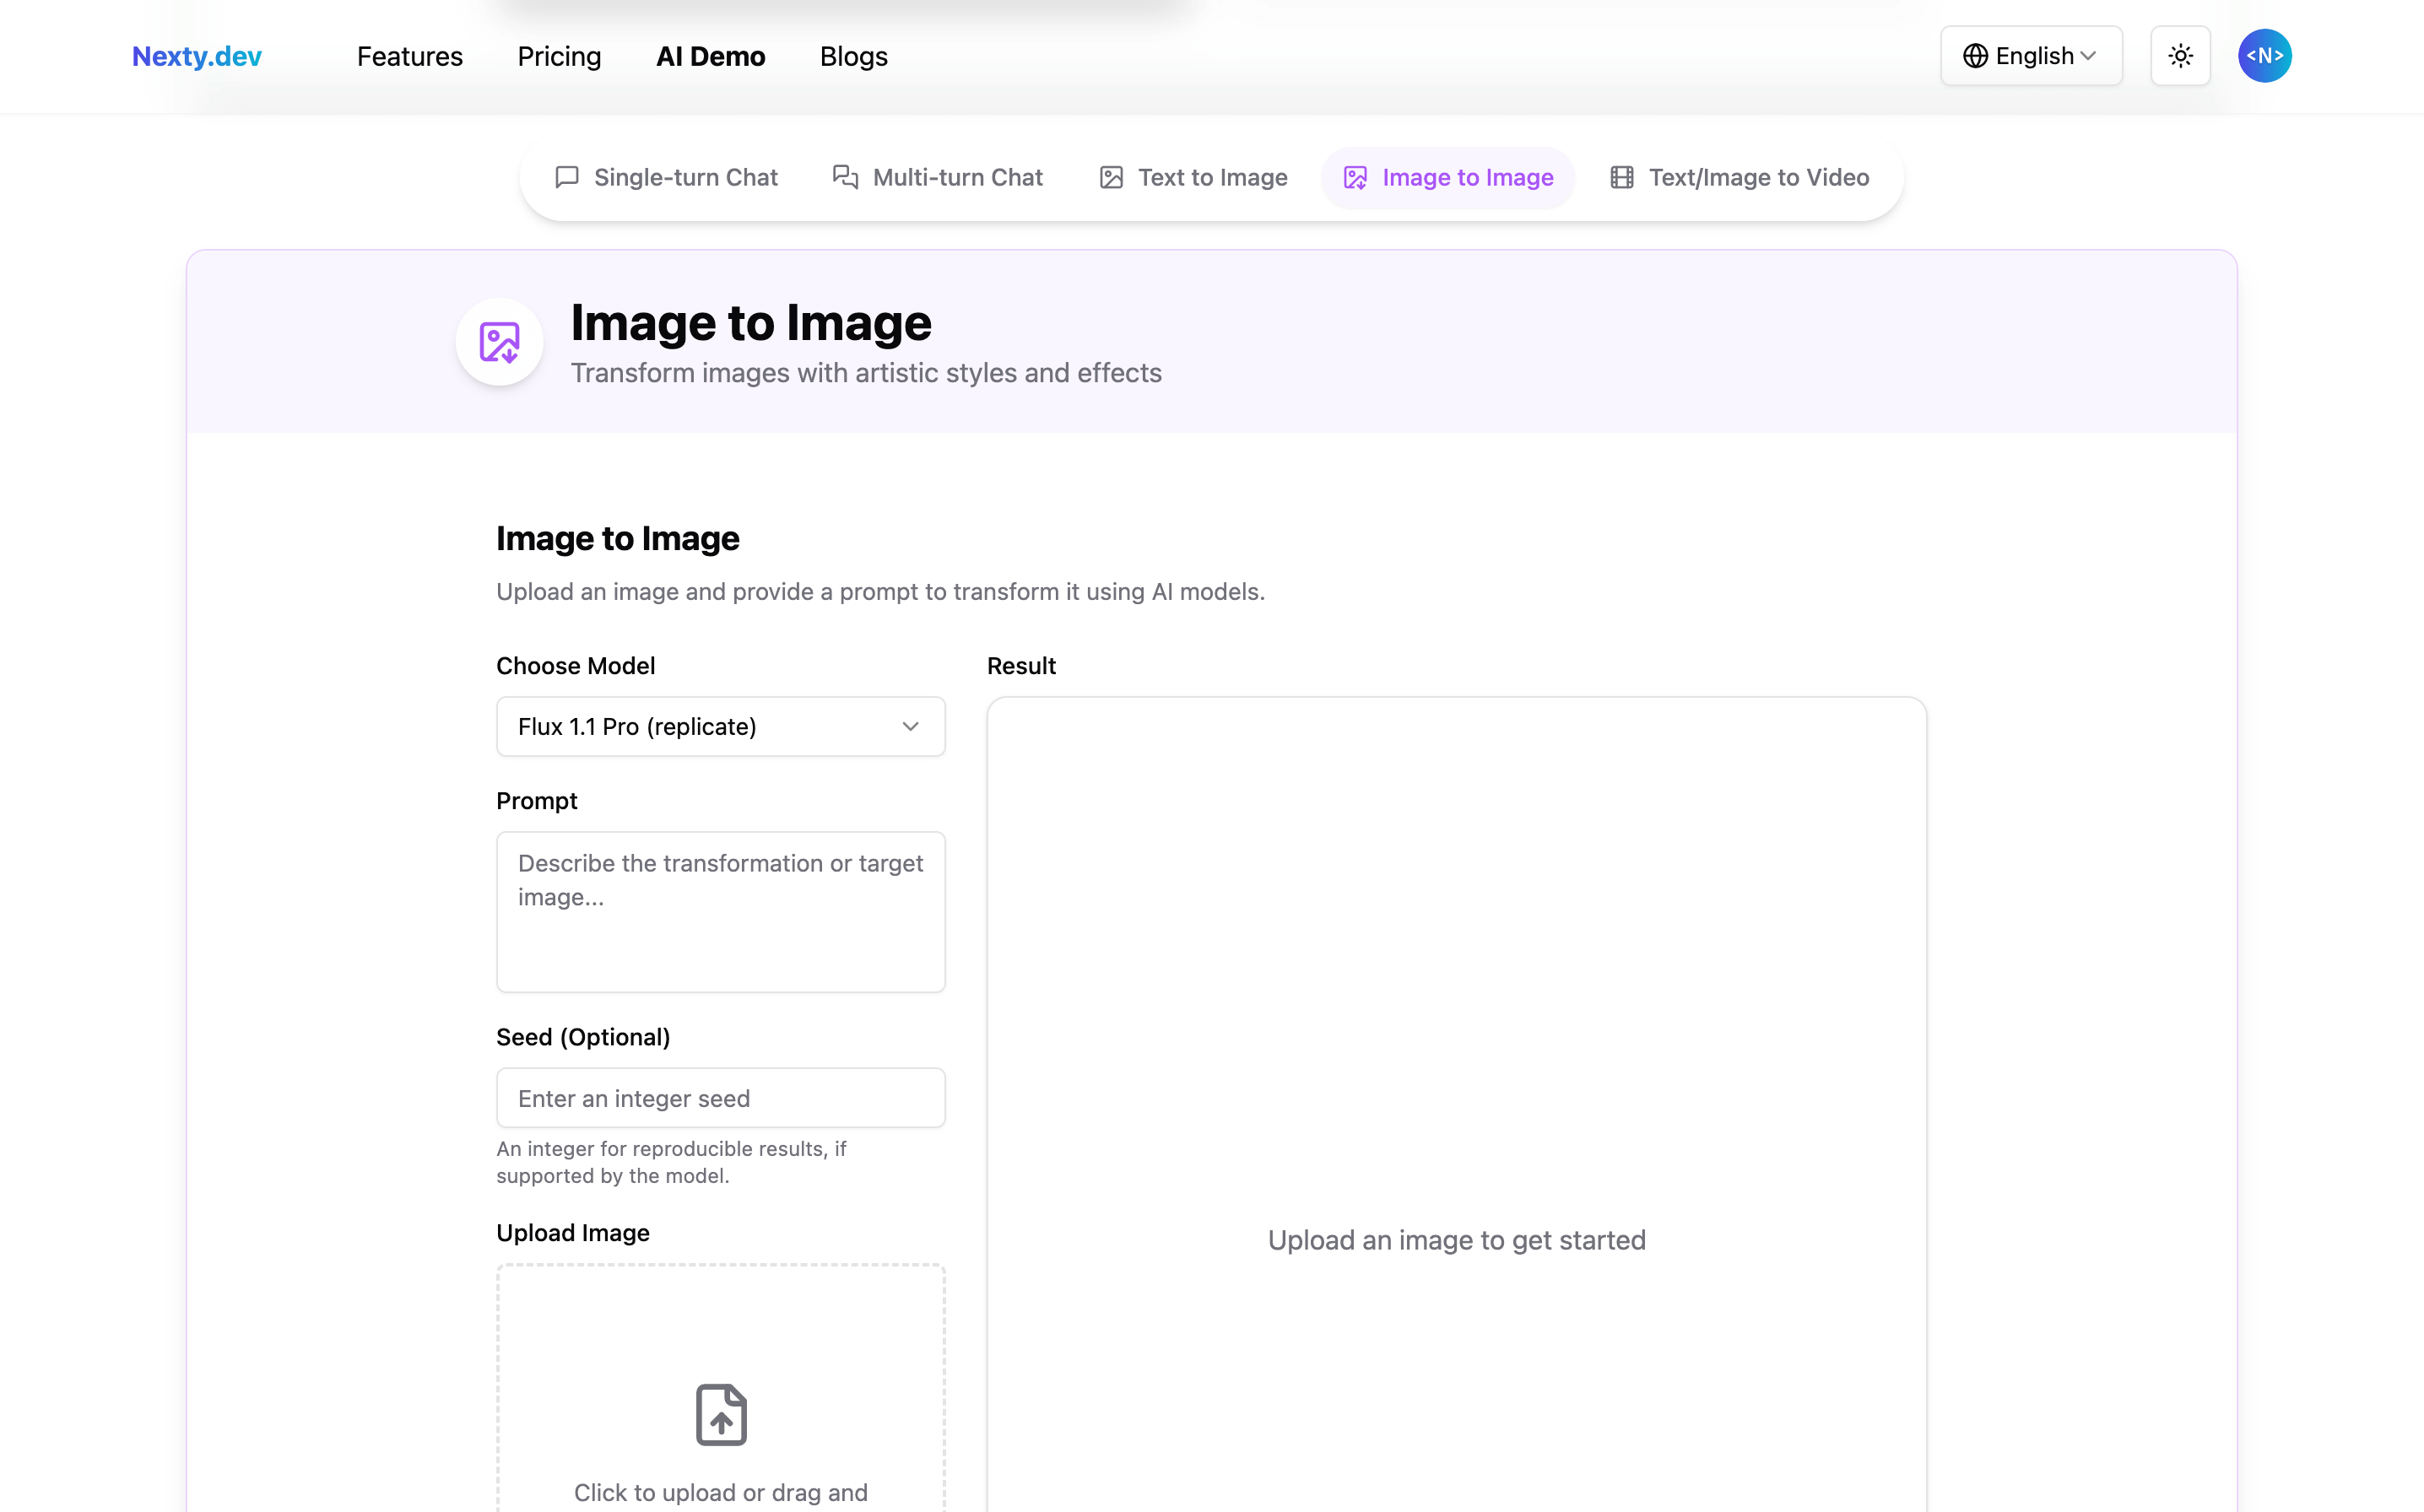
Task: Open the Nexty.dev home logo link
Action: tap(197, 56)
